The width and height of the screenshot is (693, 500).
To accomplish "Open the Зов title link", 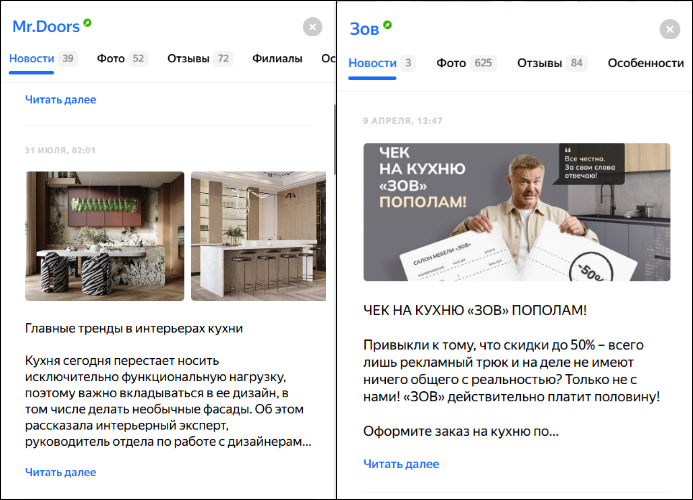I will tap(364, 29).
